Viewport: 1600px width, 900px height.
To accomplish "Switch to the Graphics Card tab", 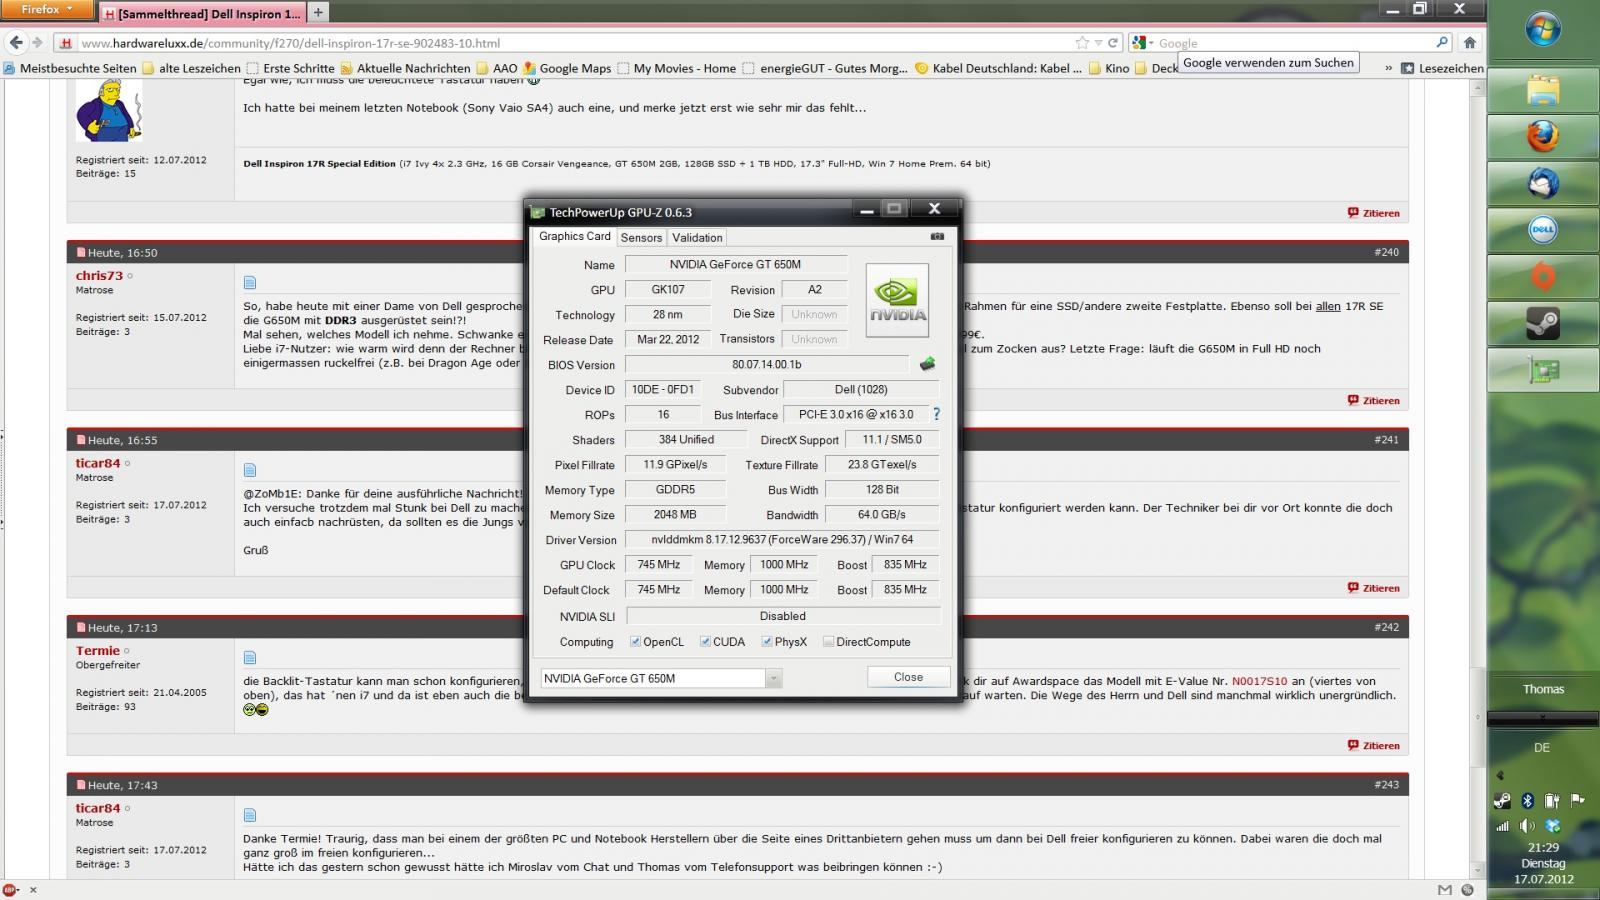I will [574, 236].
